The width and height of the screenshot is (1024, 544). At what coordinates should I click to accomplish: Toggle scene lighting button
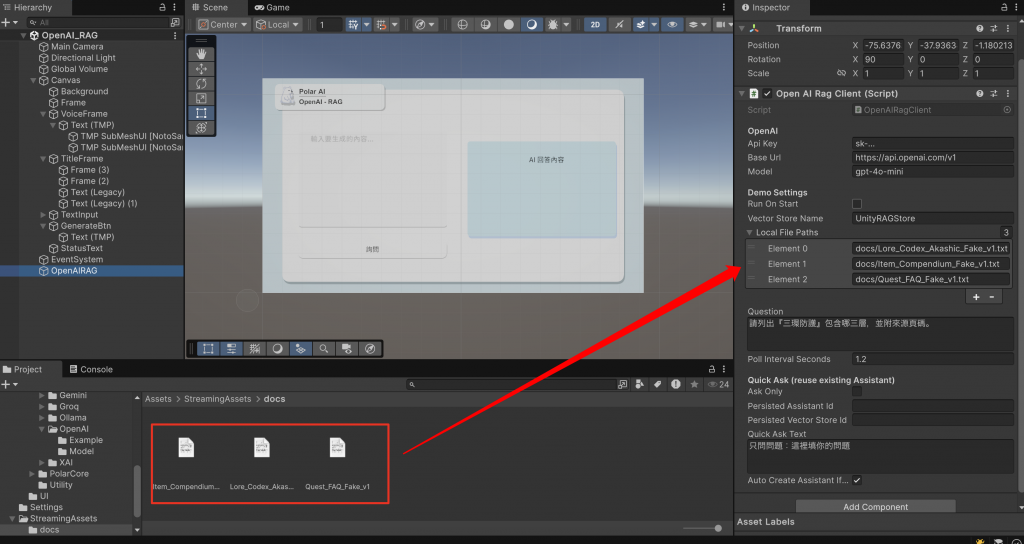point(618,25)
